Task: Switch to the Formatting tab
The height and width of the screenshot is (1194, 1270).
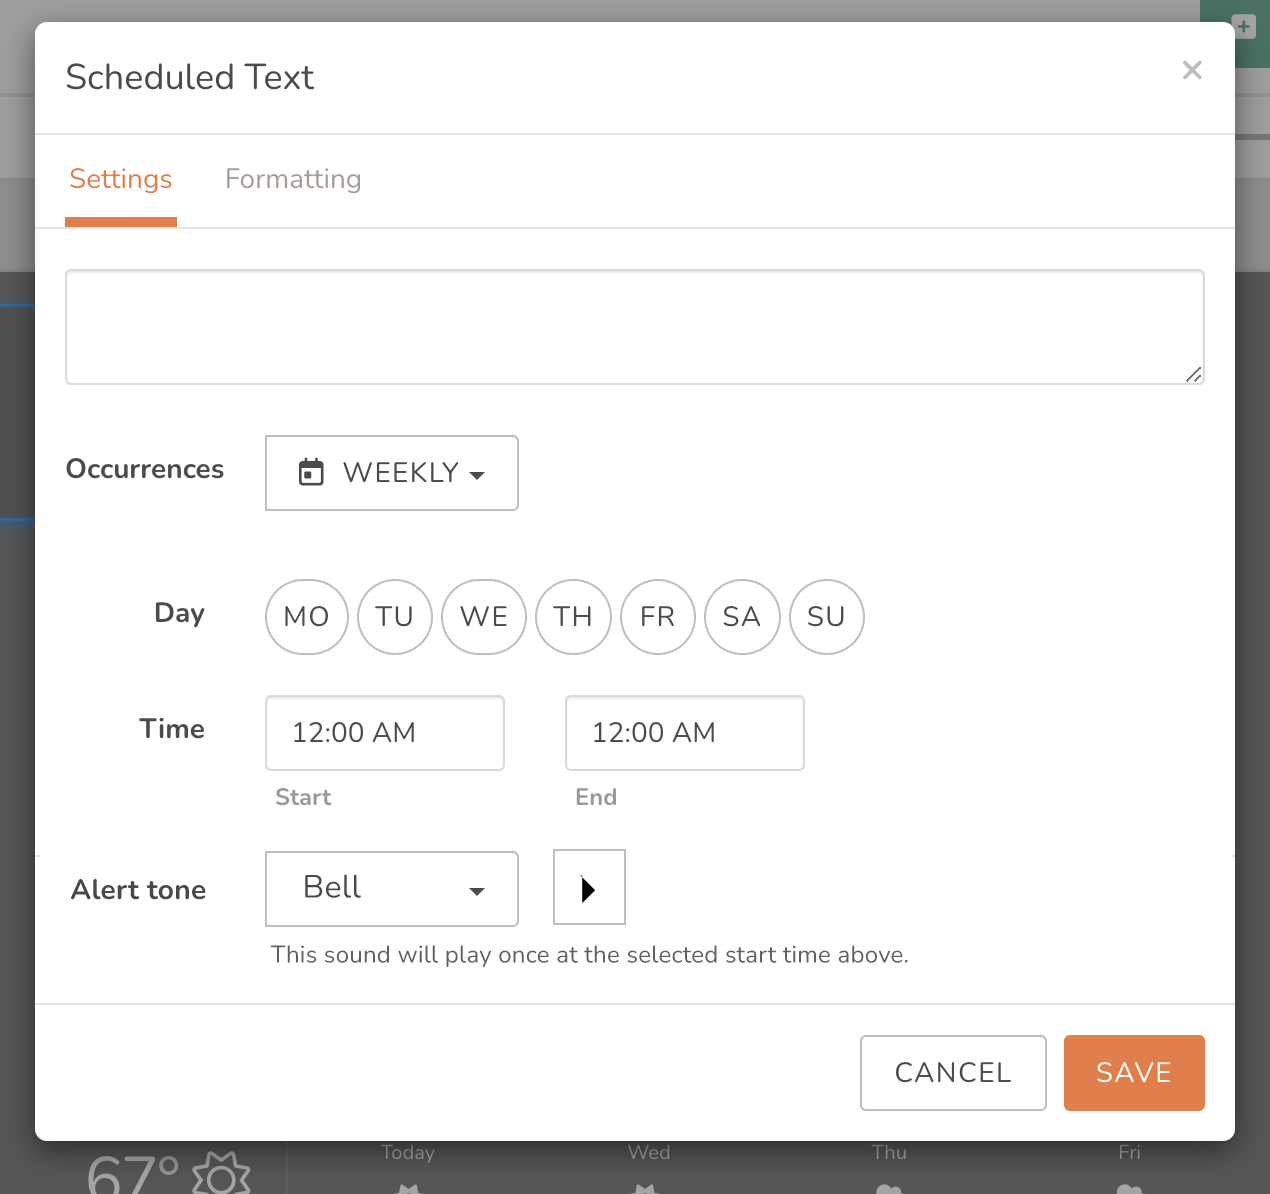Action: pos(293,179)
